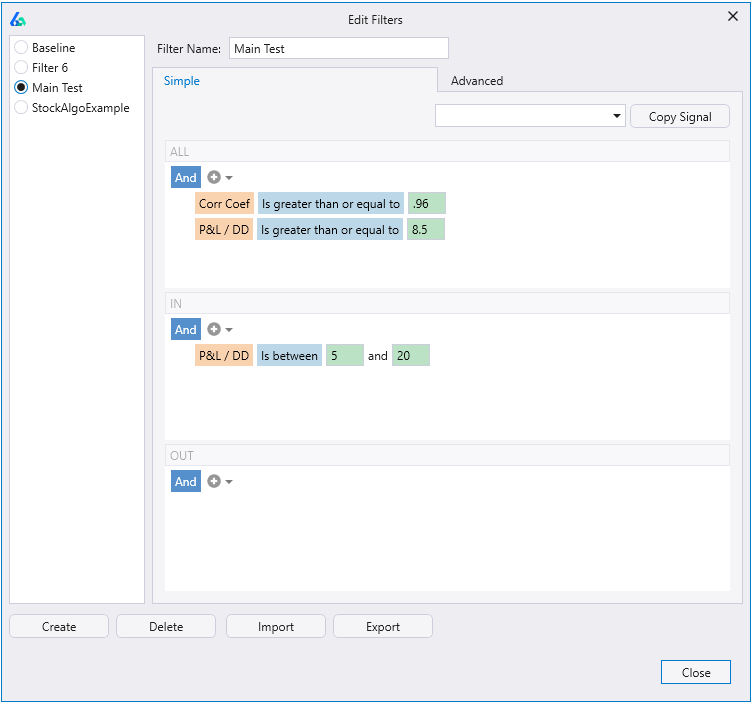Change 'Is greater than or equal to' operator for Corr Coef

pos(331,203)
